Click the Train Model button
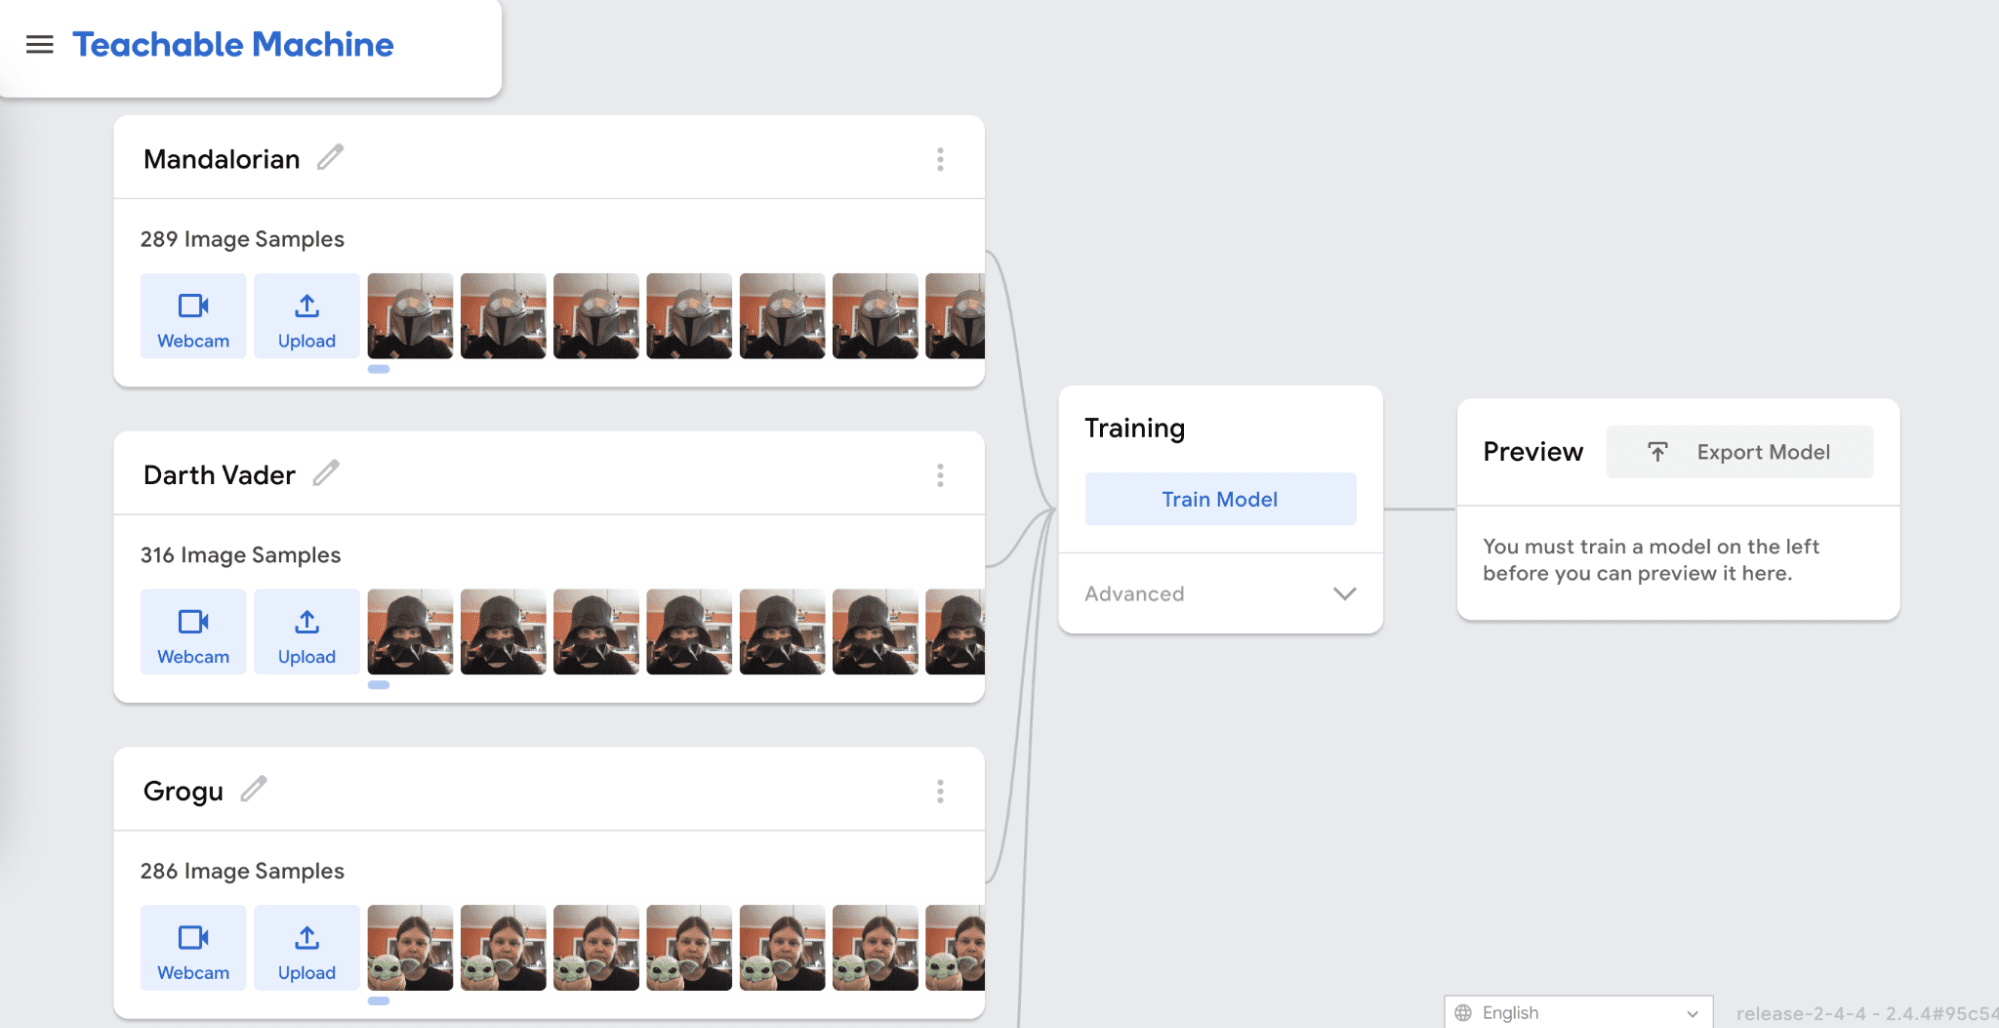The height and width of the screenshot is (1028, 1999). pyautogui.click(x=1220, y=499)
